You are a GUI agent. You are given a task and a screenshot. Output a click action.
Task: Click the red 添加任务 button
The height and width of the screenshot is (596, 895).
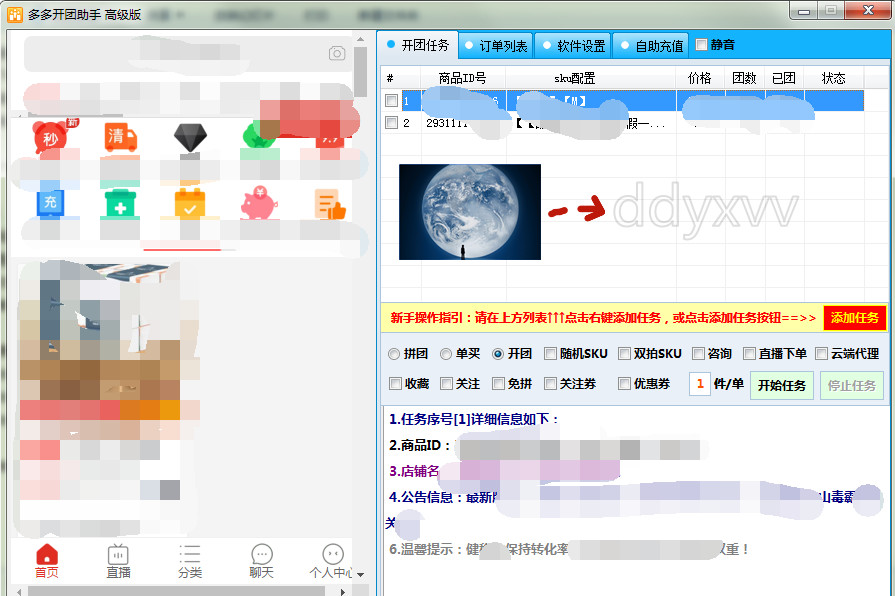coord(854,318)
